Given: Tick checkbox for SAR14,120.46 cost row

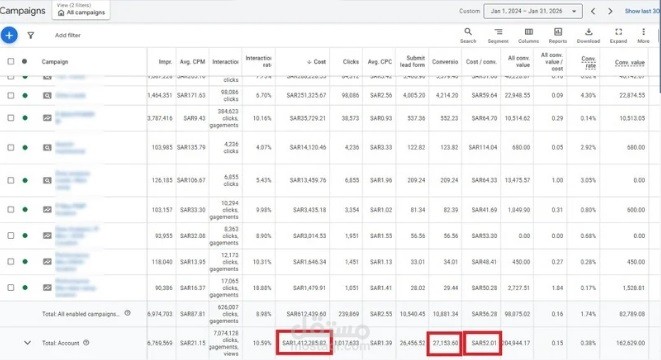Looking at the screenshot, I should click(11, 148).
